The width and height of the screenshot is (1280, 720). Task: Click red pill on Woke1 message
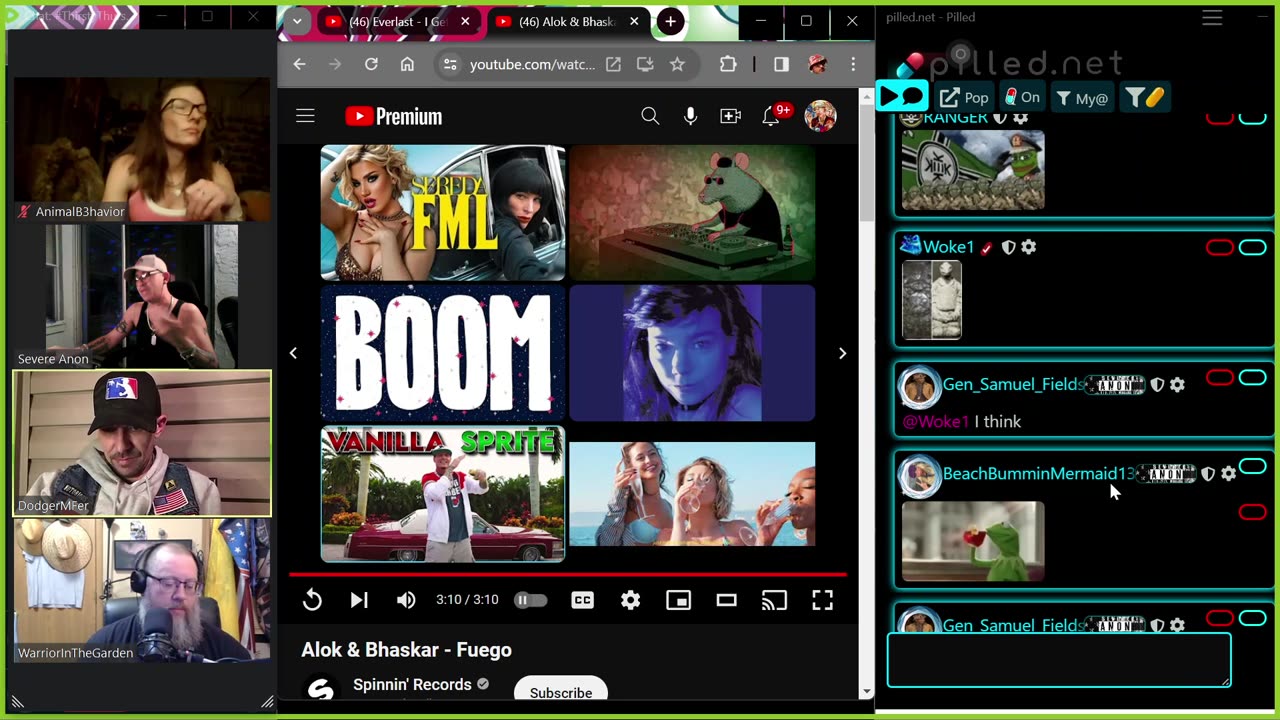[1220, 248]
